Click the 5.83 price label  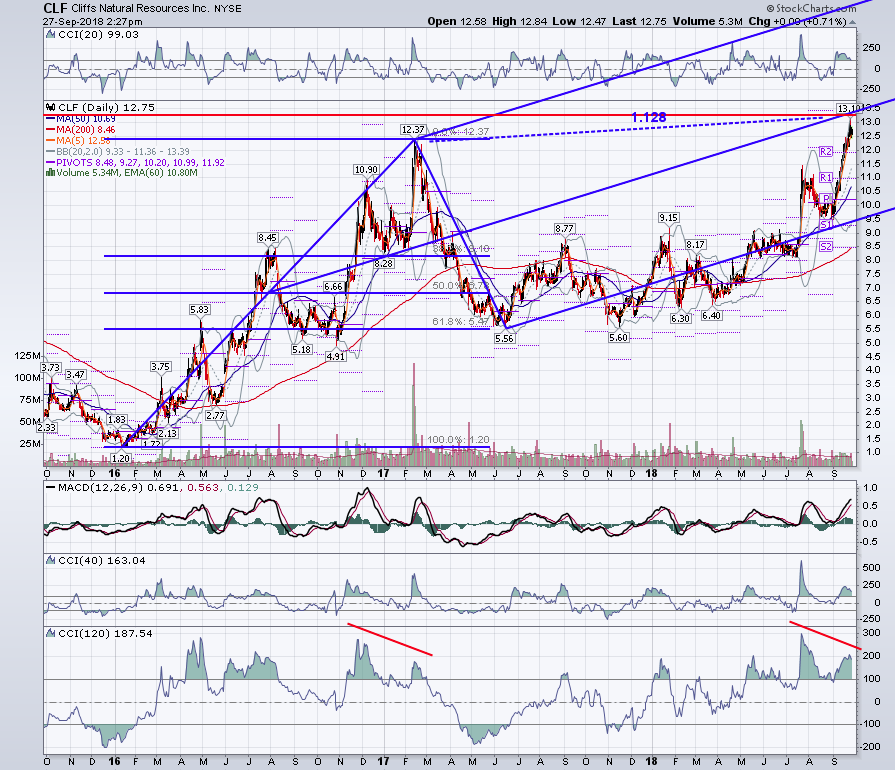[x=200, y=309]
